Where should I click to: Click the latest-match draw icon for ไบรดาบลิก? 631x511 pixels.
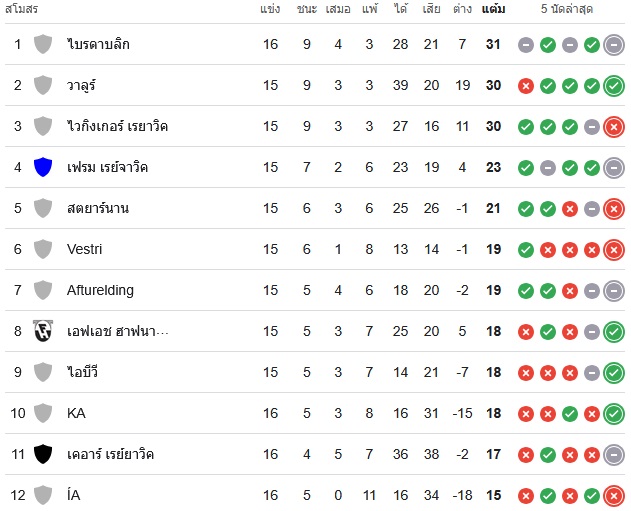pyautogui.click(x=614, y=45)
